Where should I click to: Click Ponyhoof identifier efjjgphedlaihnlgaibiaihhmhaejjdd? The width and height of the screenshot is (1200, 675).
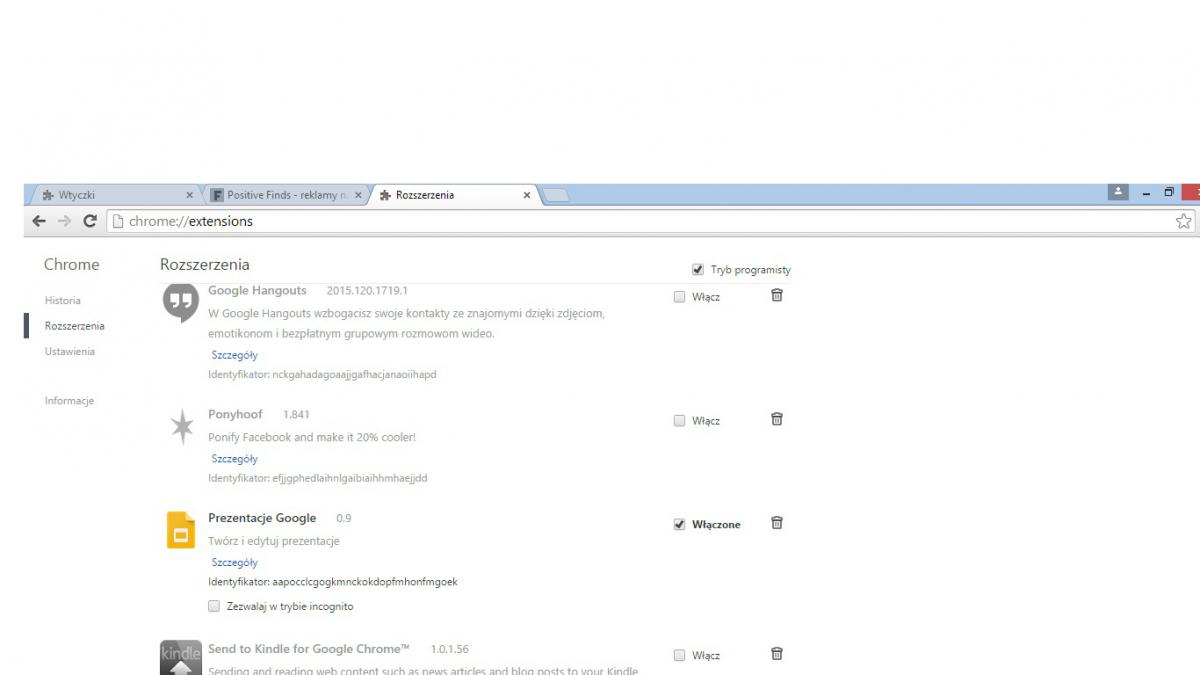pyautogui.click(x=350, y=478)
